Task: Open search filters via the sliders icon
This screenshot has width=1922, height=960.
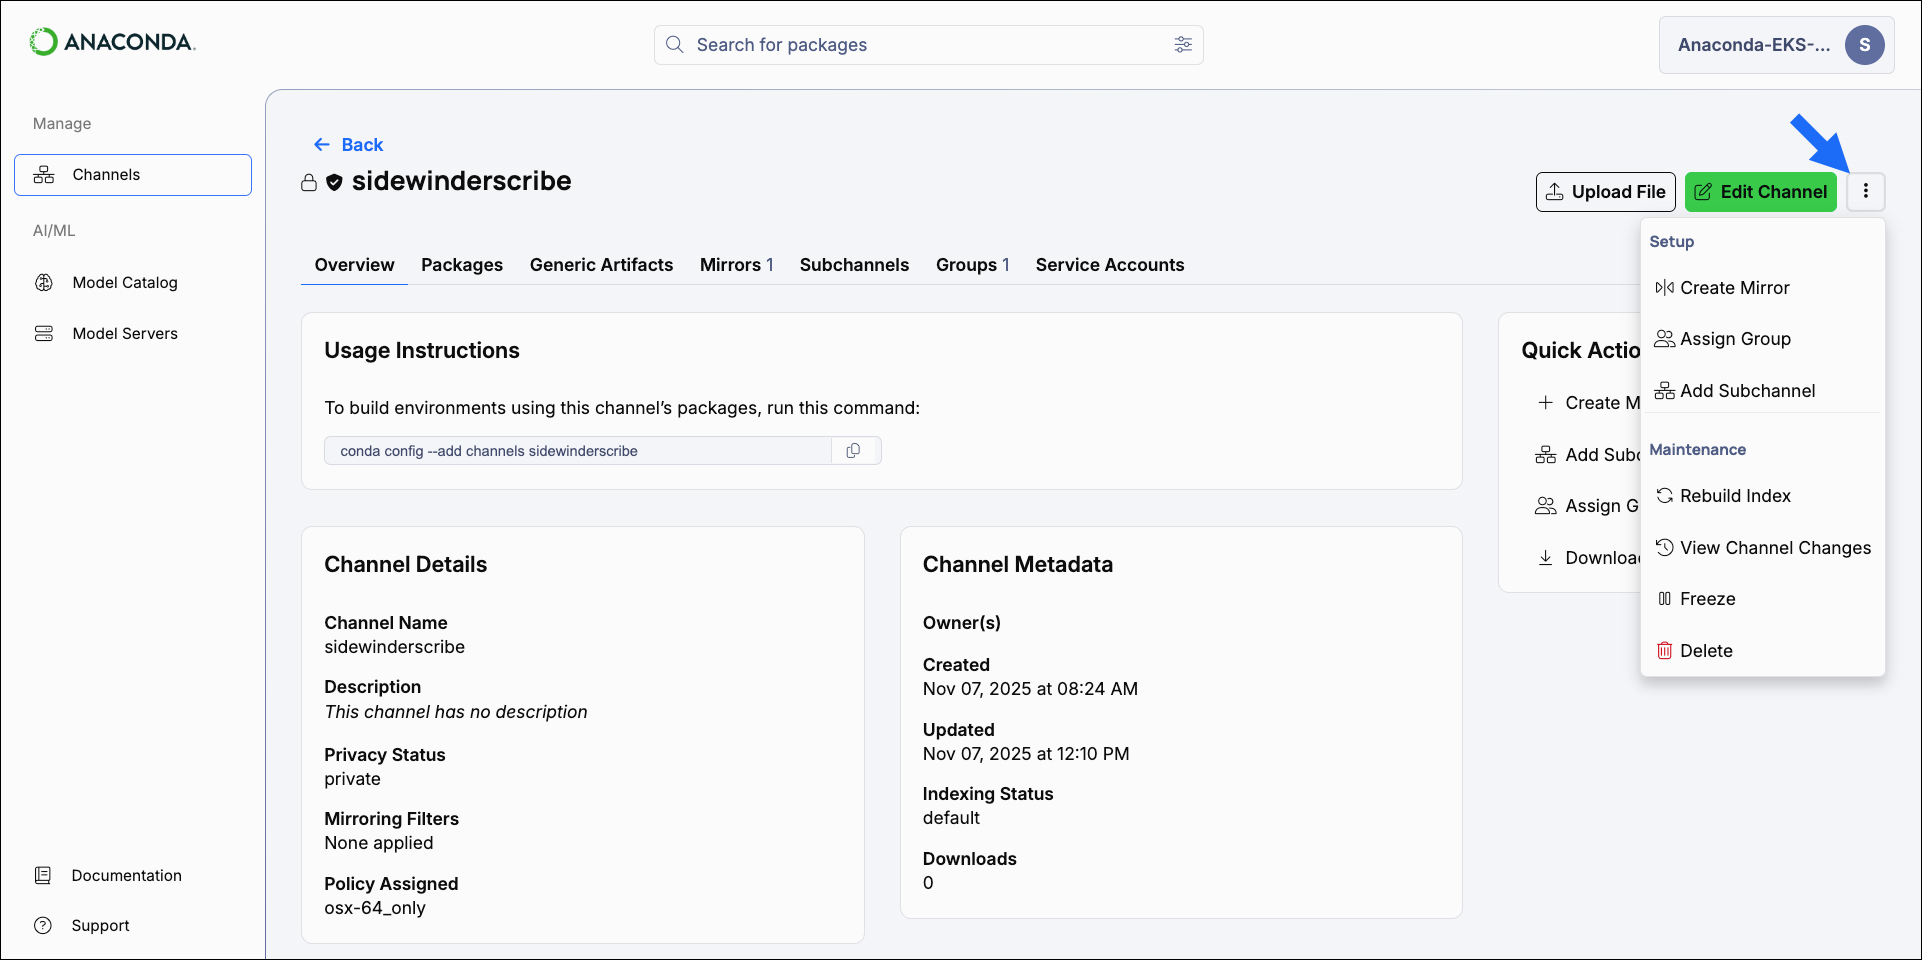Action: coord(1183,45)
